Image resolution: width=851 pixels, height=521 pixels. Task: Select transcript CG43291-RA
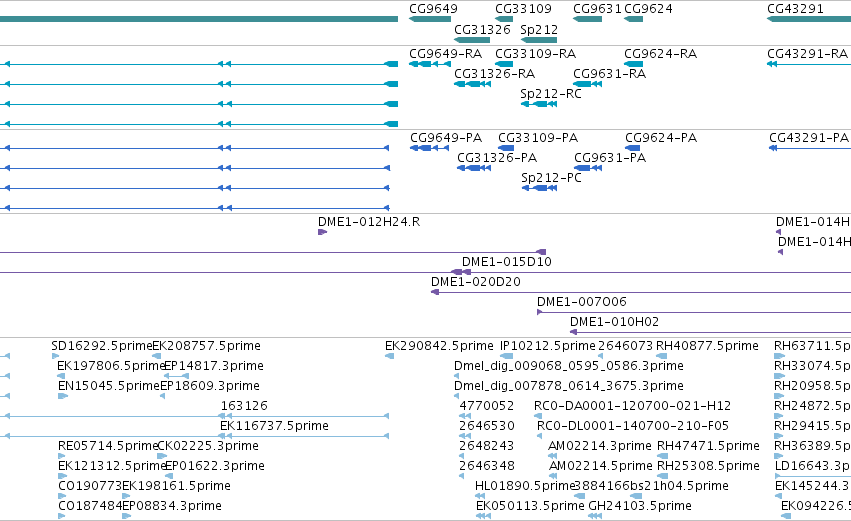(807, 54)
